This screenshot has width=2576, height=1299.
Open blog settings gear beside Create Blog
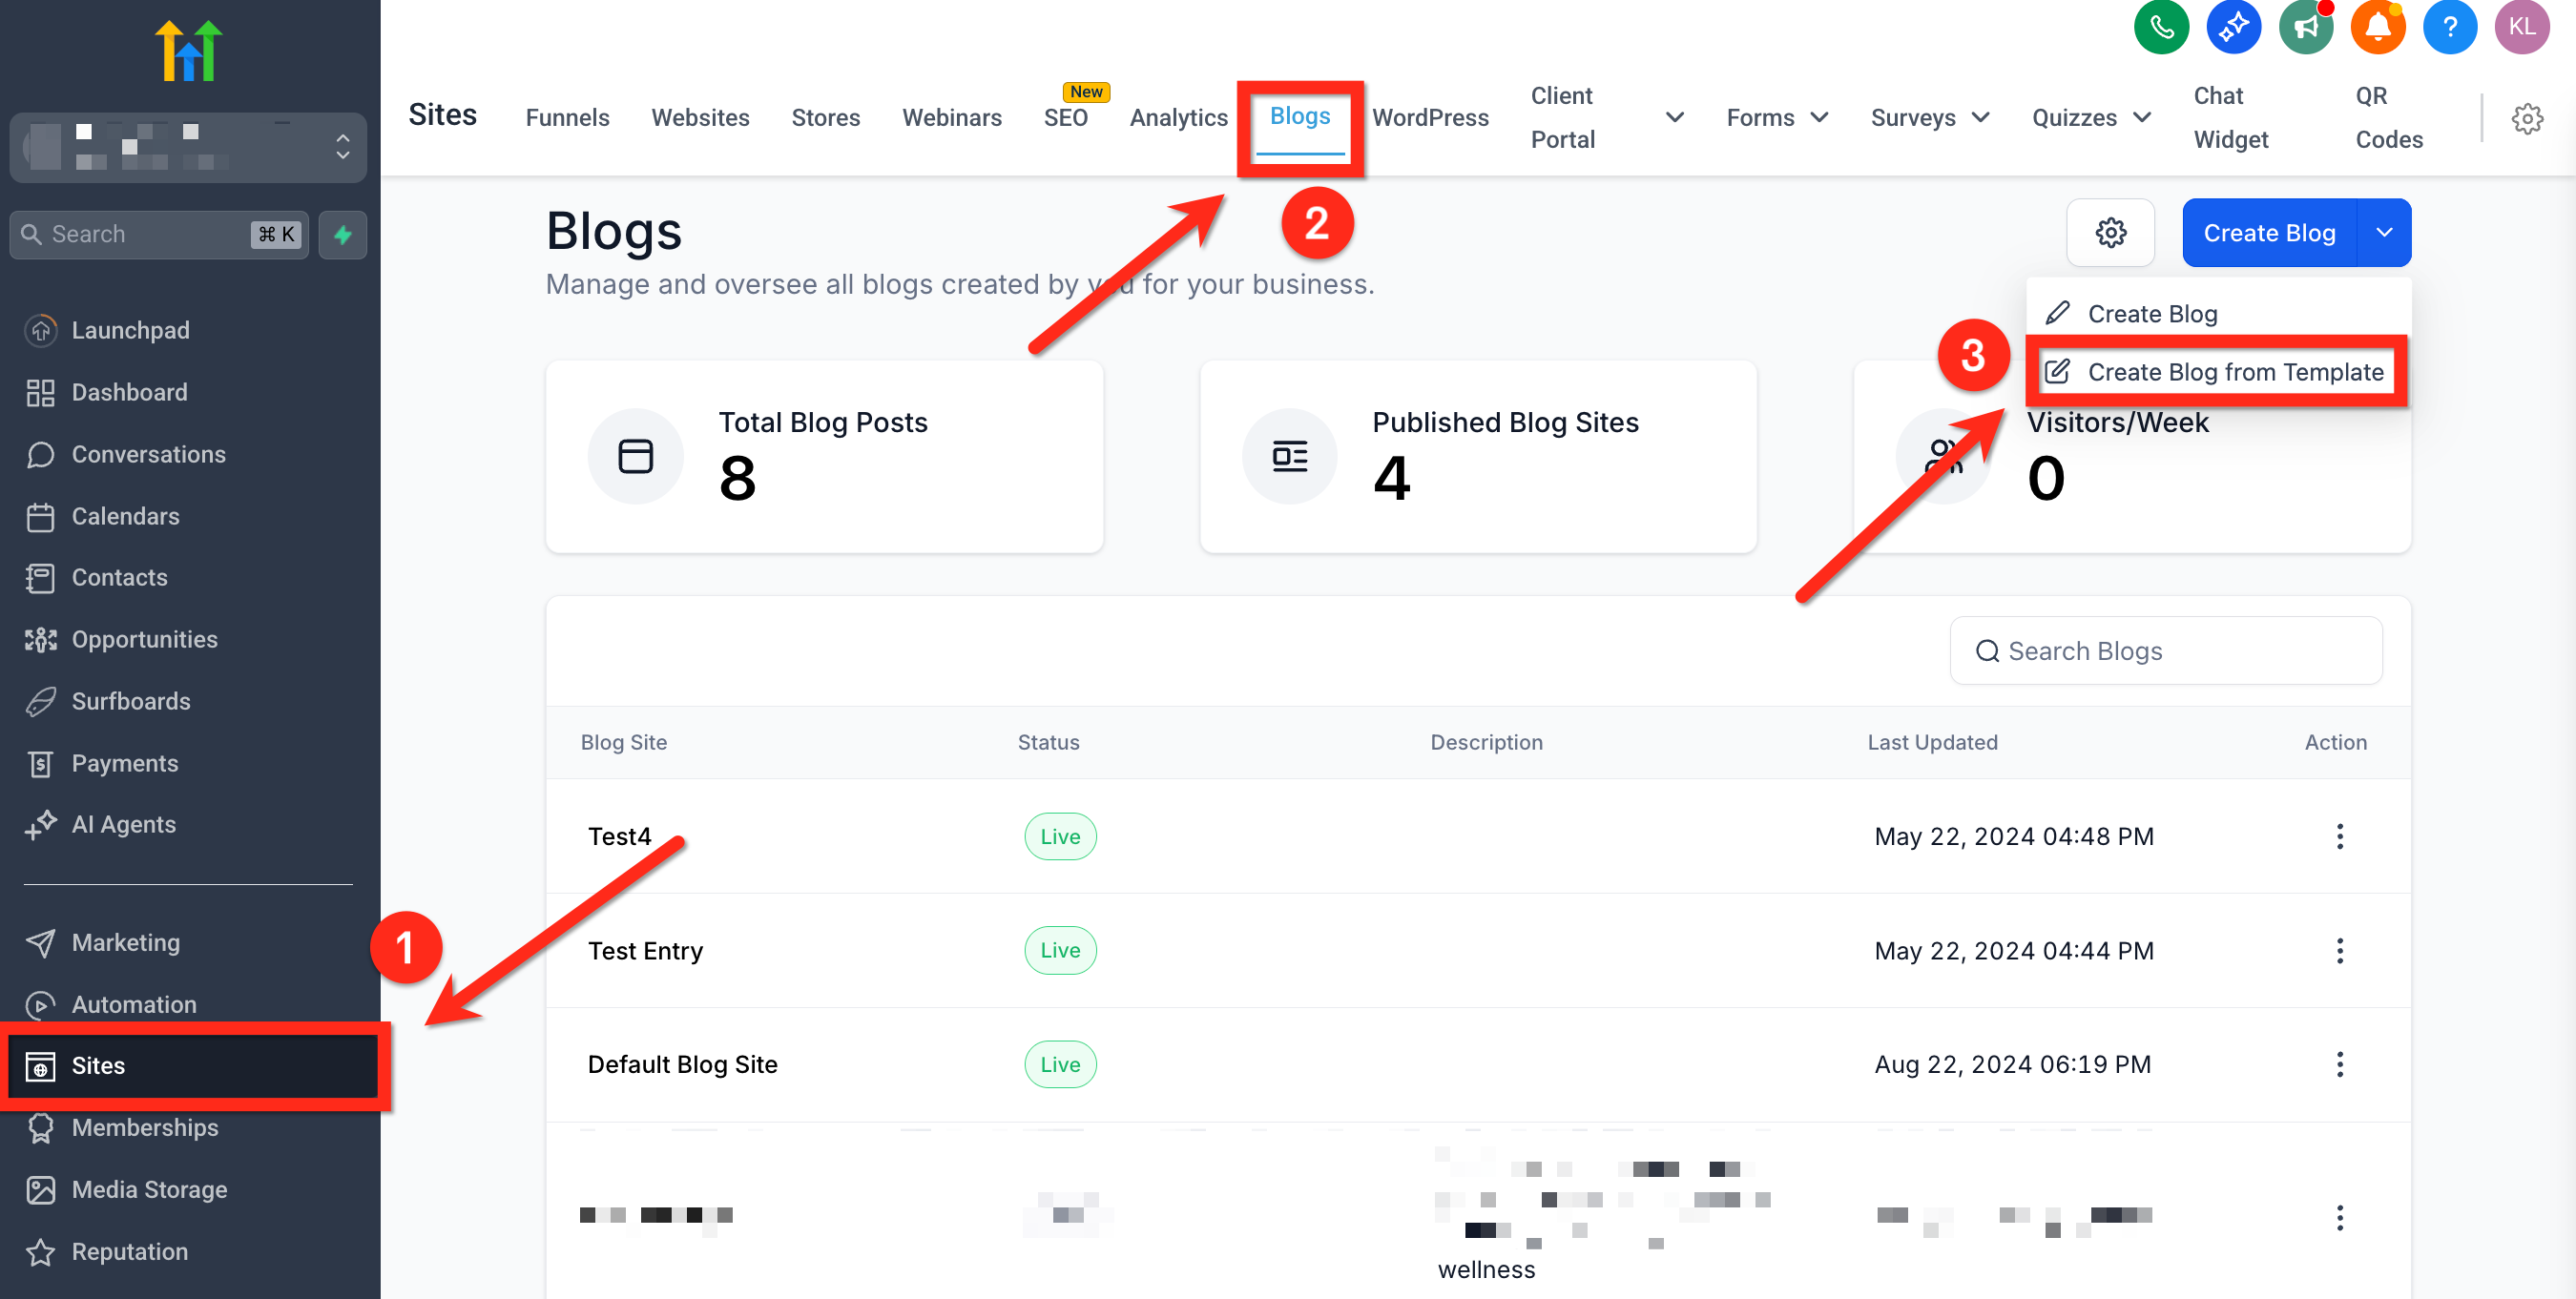2110,233
